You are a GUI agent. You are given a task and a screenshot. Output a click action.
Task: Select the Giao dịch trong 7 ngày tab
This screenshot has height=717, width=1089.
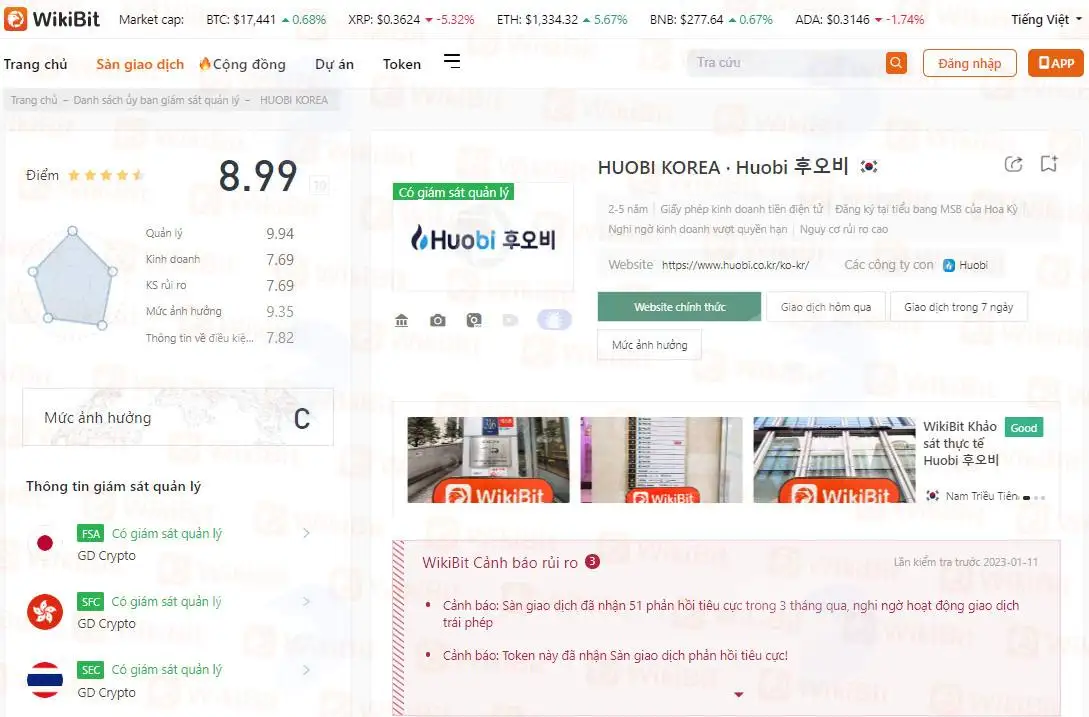[958, 306]
